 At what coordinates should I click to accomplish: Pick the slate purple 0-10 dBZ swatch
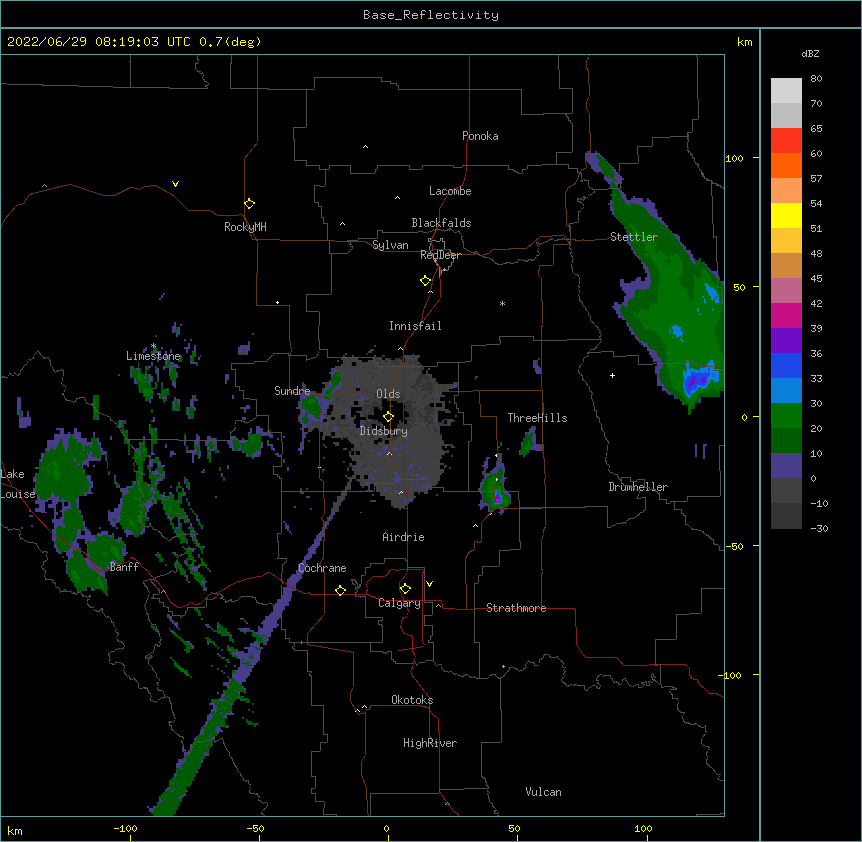(786, 466)
